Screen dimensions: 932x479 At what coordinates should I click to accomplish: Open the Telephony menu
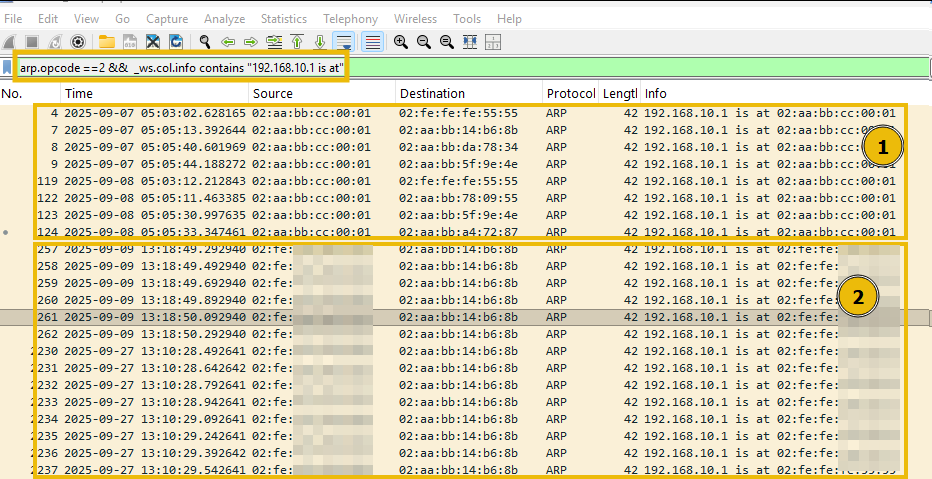point(351,19)
